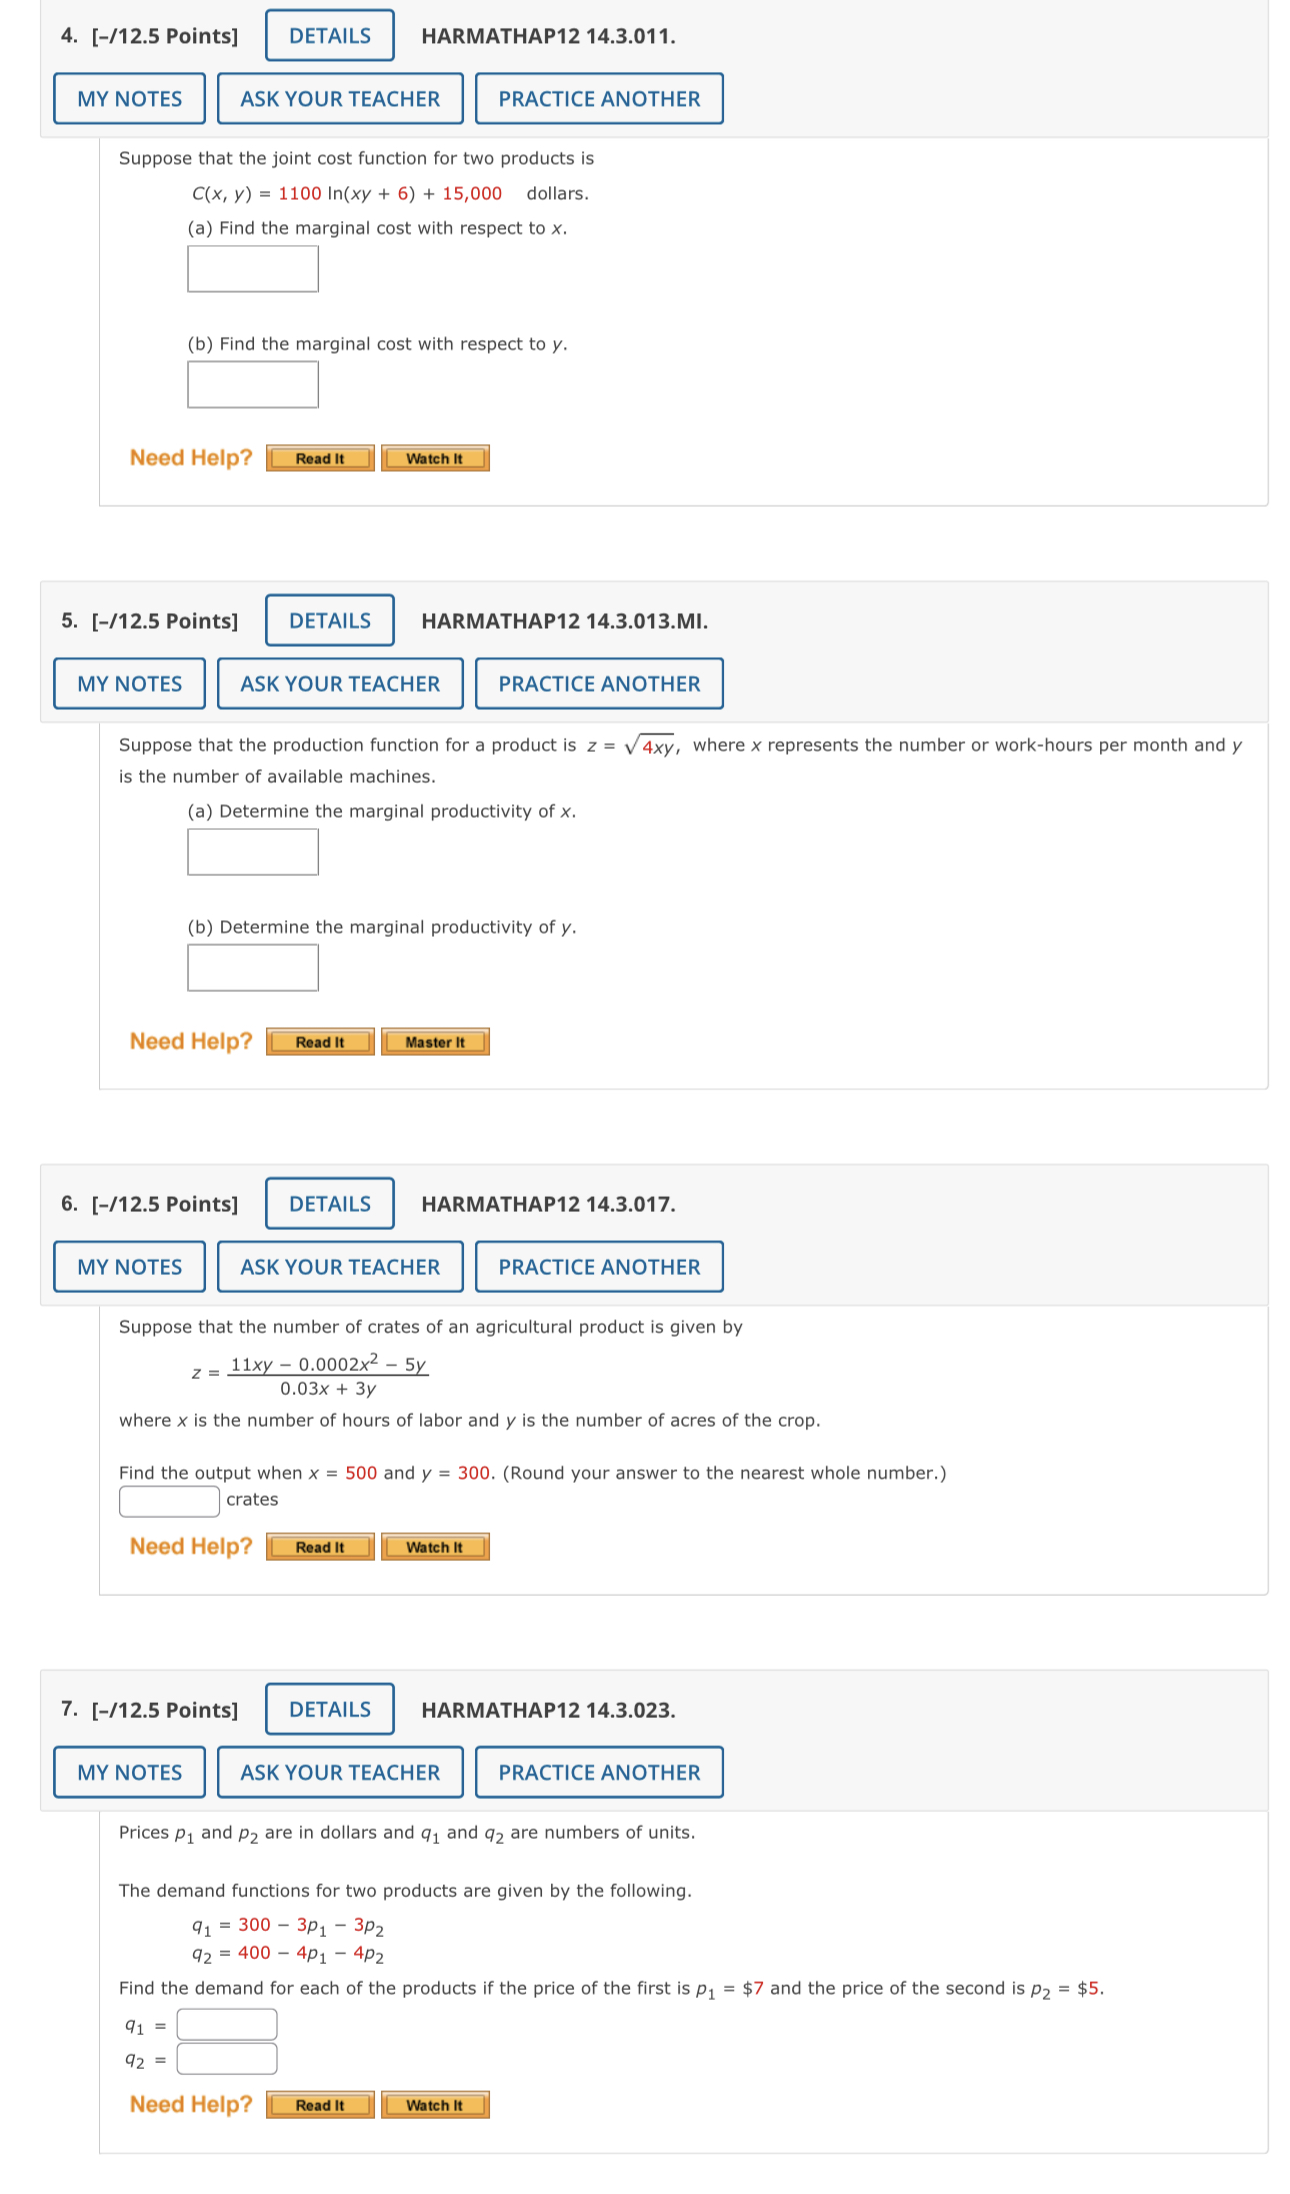Open DETAILS for question 4
1290x2194 pixels.
coord(328,35)
